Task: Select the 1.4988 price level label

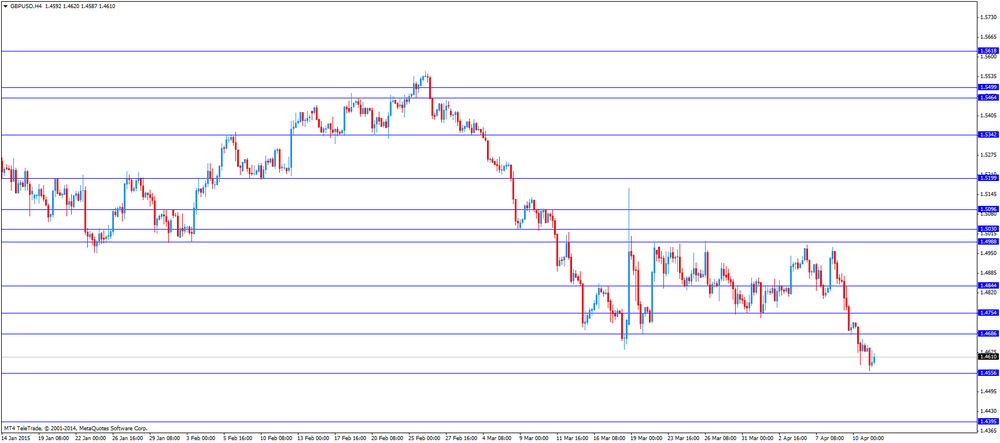Action: point(987,242)
